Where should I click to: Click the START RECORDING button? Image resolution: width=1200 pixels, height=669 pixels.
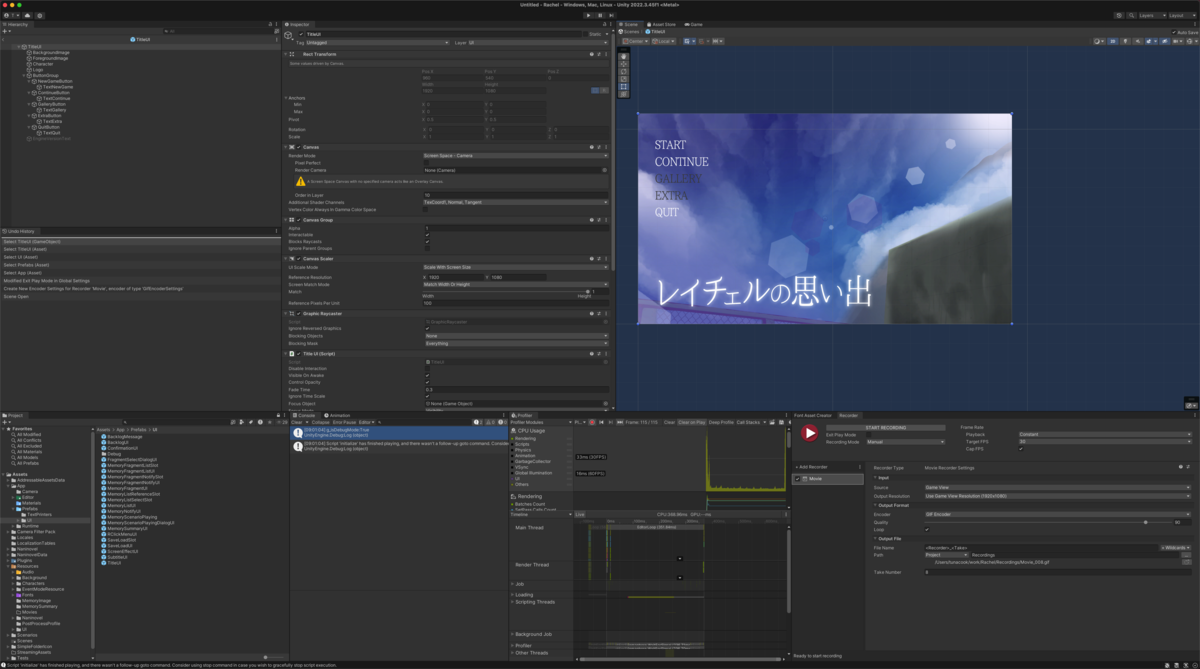click(886, 427)
